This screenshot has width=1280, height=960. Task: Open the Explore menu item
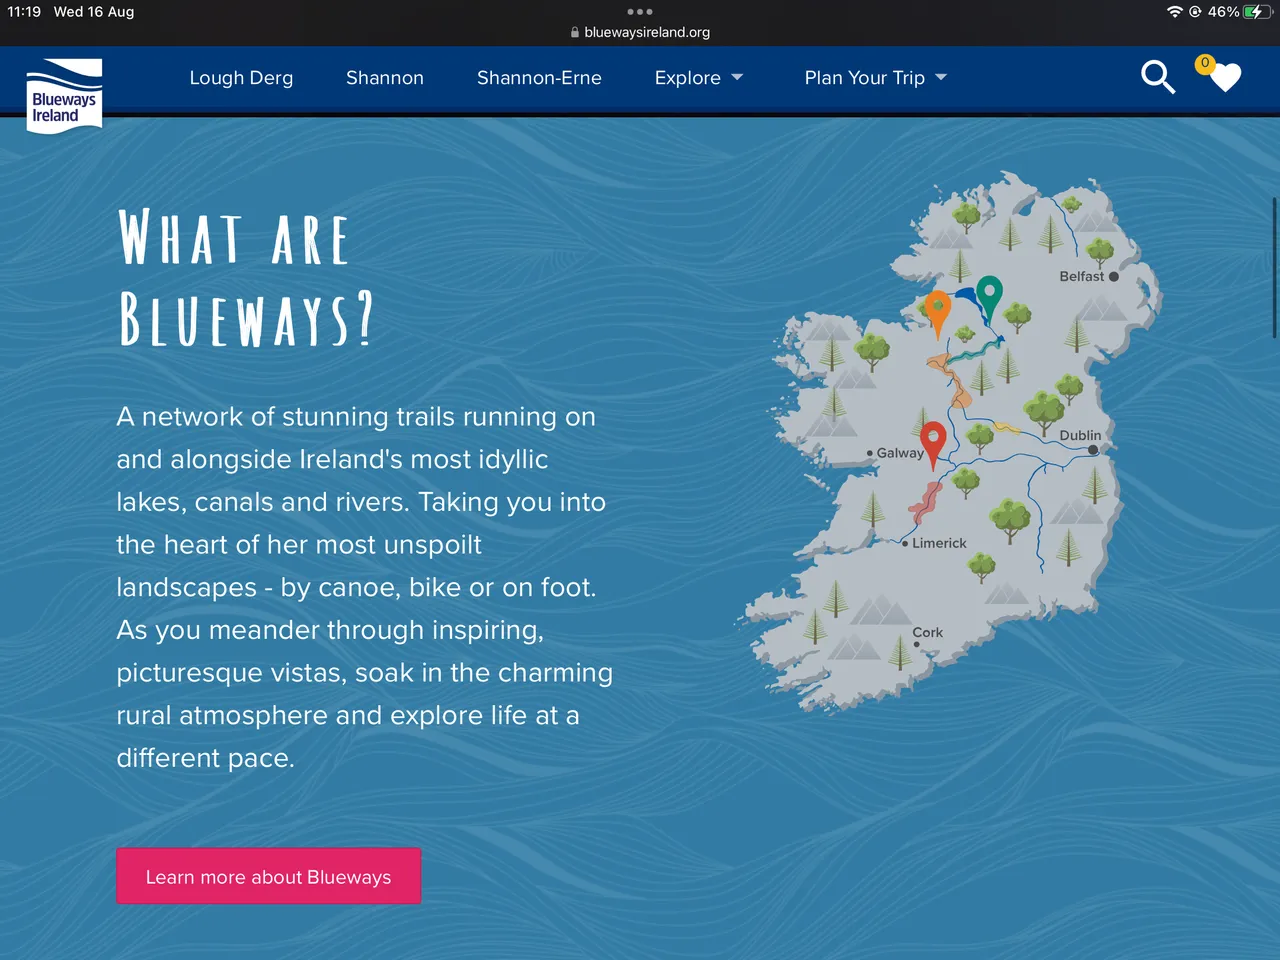tap(687, 78)
